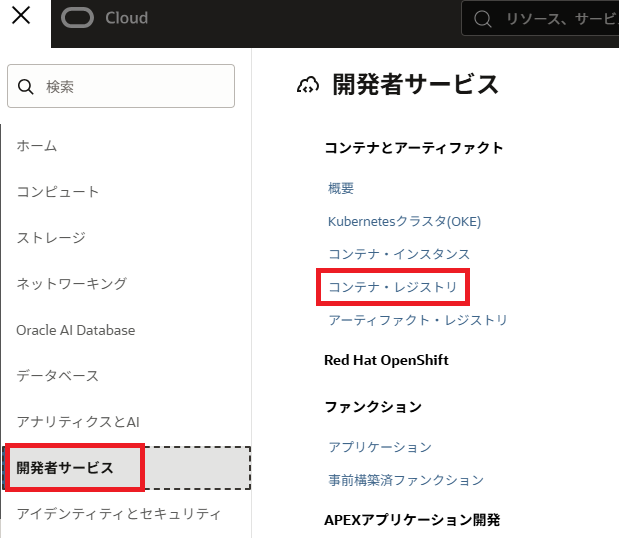Open 事前構築済ファンクション link
This screenshot has width=619, height=538.
tap(406, 480)
